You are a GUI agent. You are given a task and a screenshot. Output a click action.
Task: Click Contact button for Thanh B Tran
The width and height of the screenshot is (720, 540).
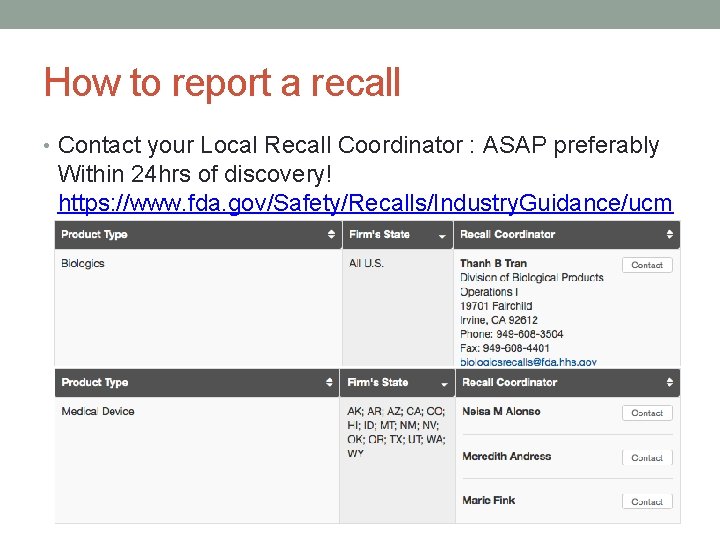[x=647, y=265]
